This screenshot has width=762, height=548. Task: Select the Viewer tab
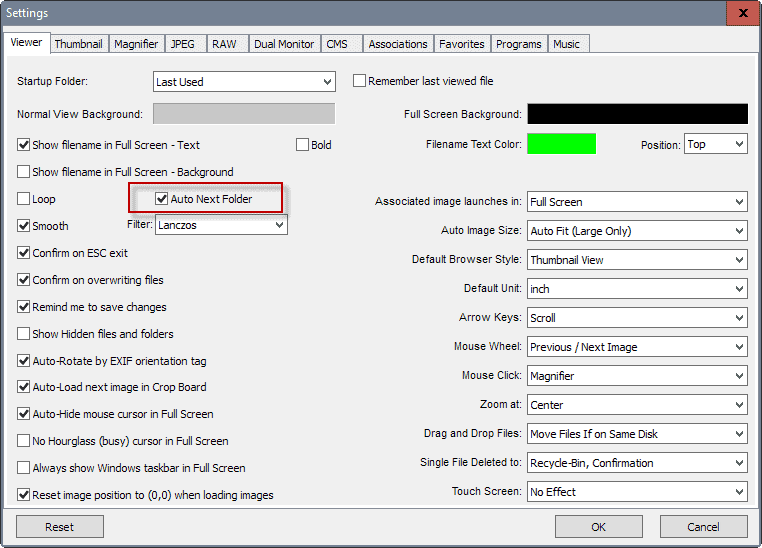pyautogui.click(x=26, y=43)
